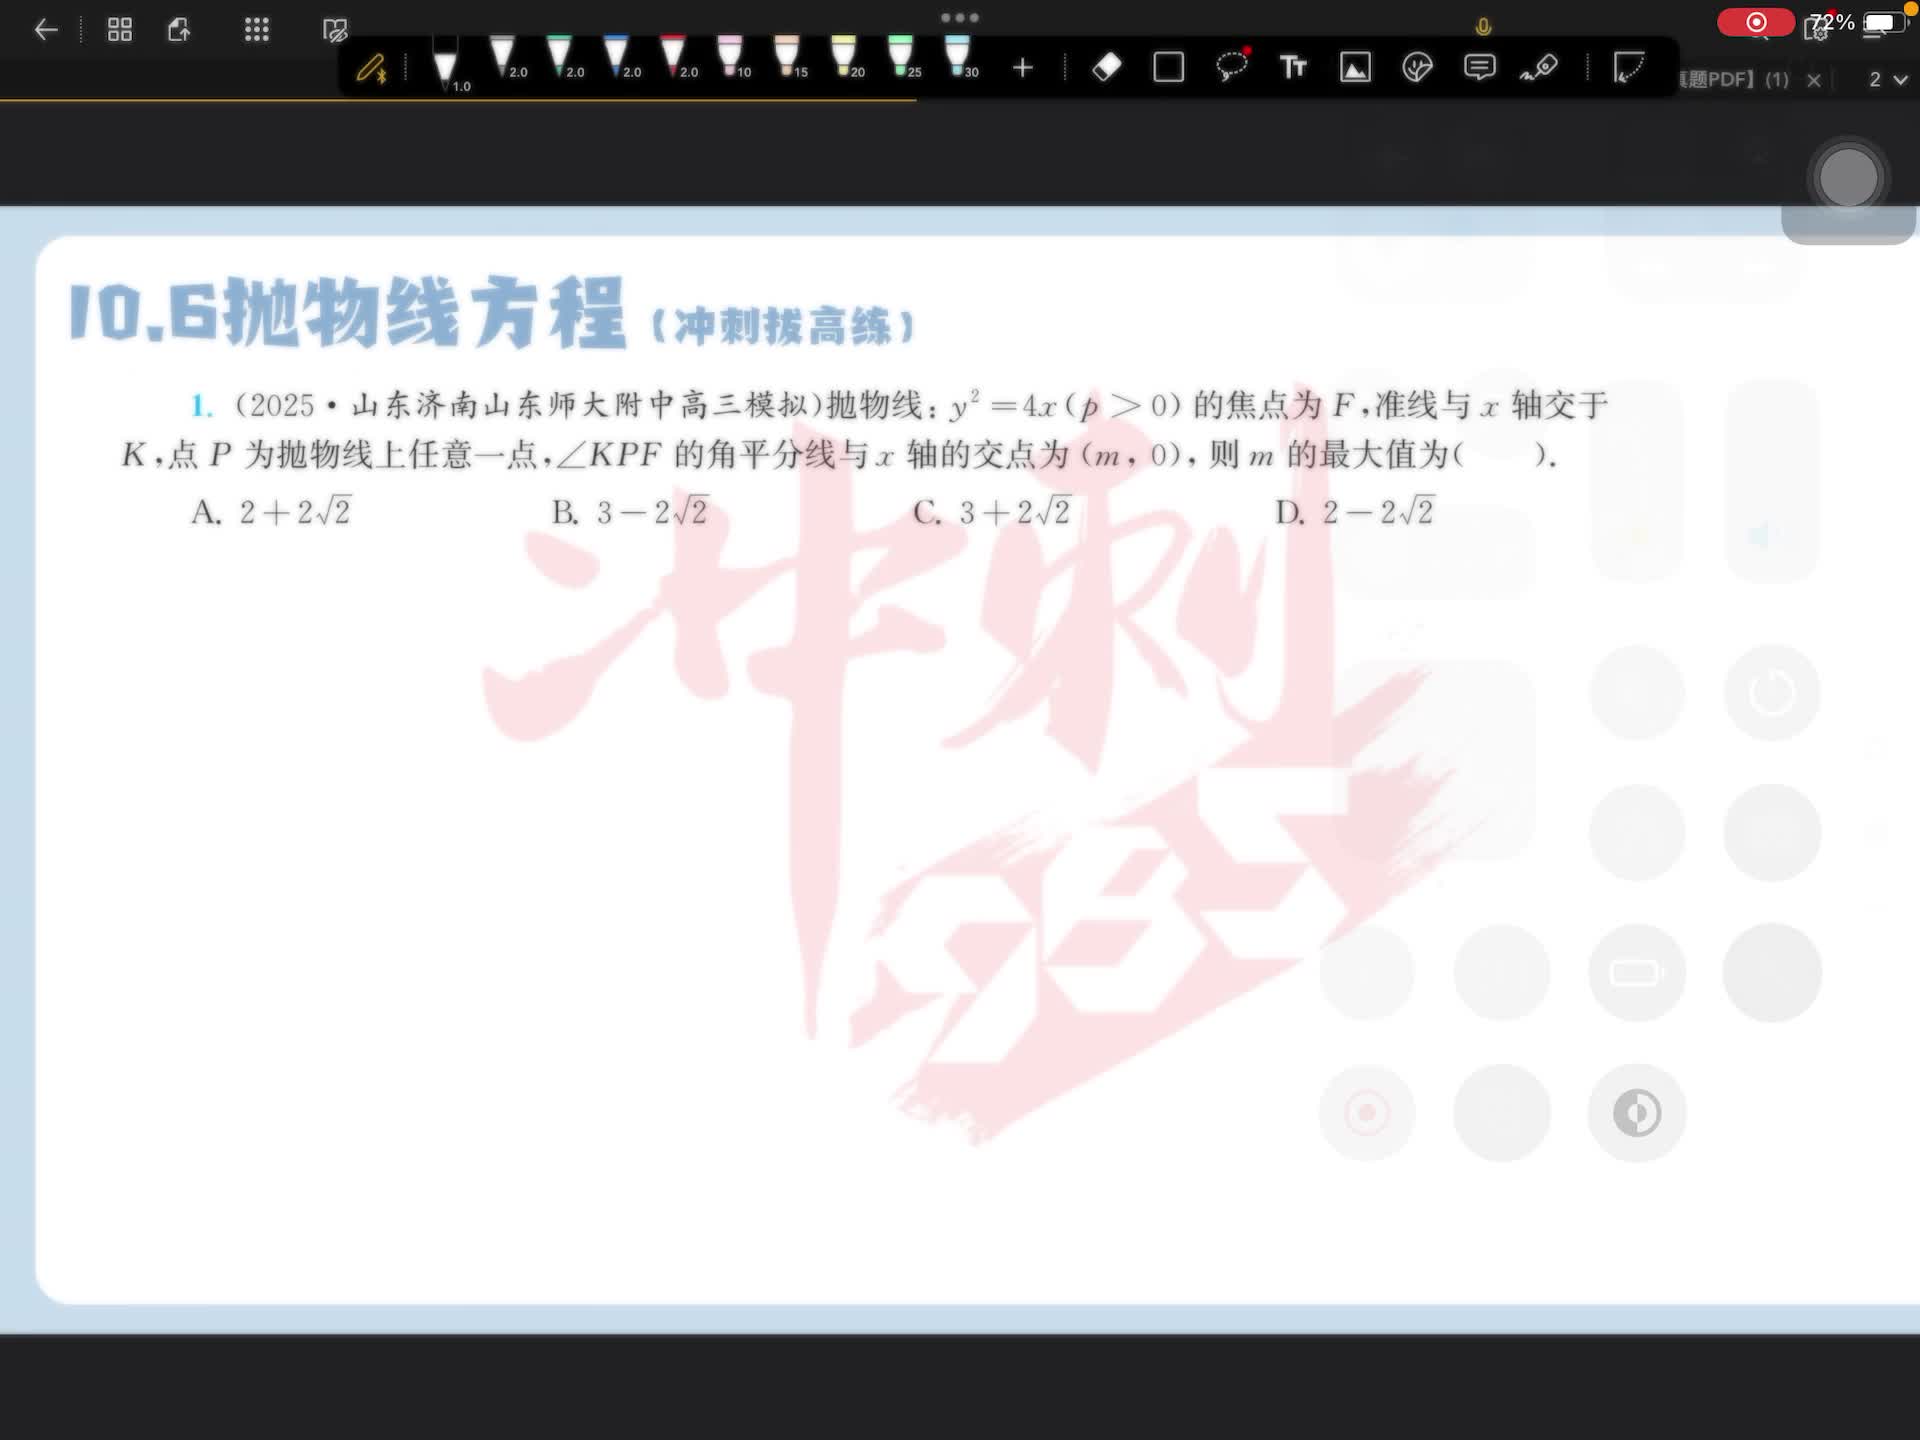The height and width of the screenshot is (1440, 1920).
Task: Select the lasso selection tool
Action: [x=1231, y=67]
